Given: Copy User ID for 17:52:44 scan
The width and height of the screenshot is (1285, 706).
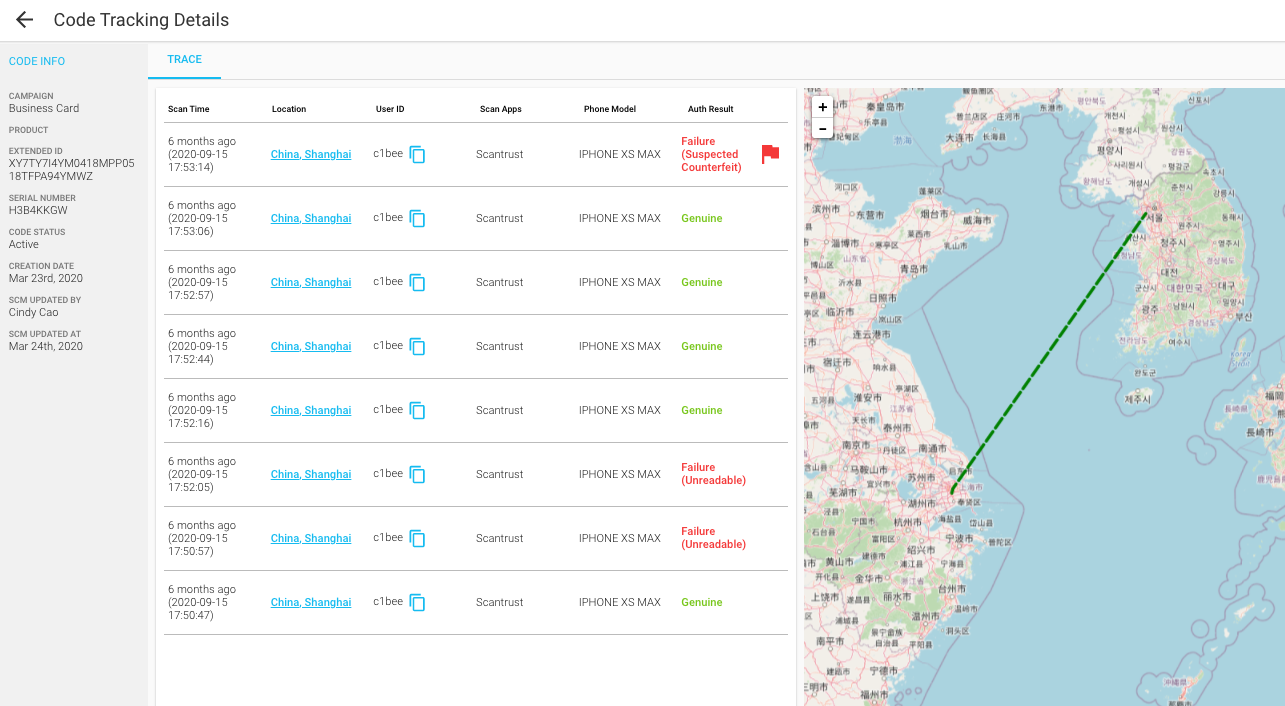Looking at the screenshot, I should (x=417, y=347).
